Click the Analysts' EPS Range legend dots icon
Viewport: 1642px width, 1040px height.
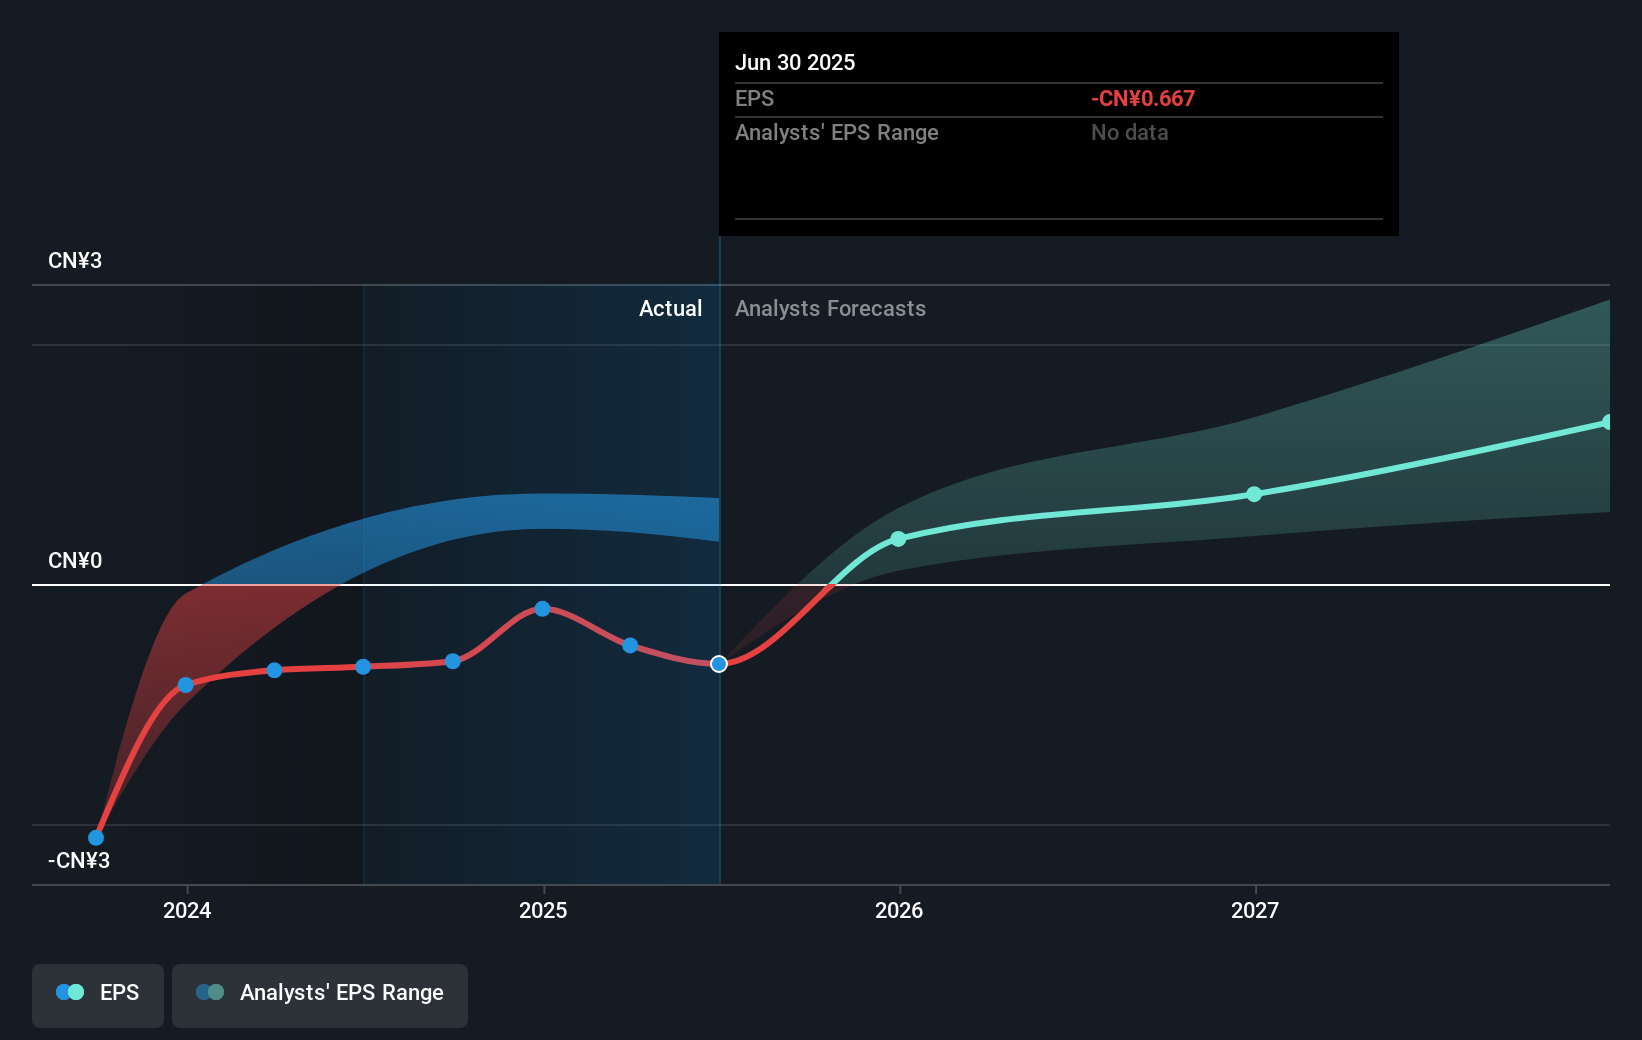point(210,992)
